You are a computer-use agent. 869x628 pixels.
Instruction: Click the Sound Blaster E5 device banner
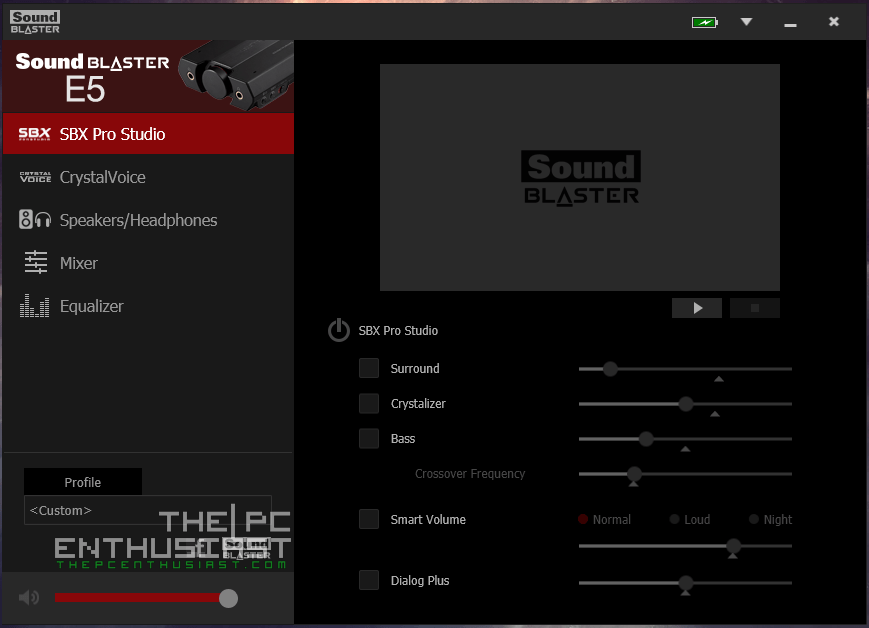pos(149,76)
